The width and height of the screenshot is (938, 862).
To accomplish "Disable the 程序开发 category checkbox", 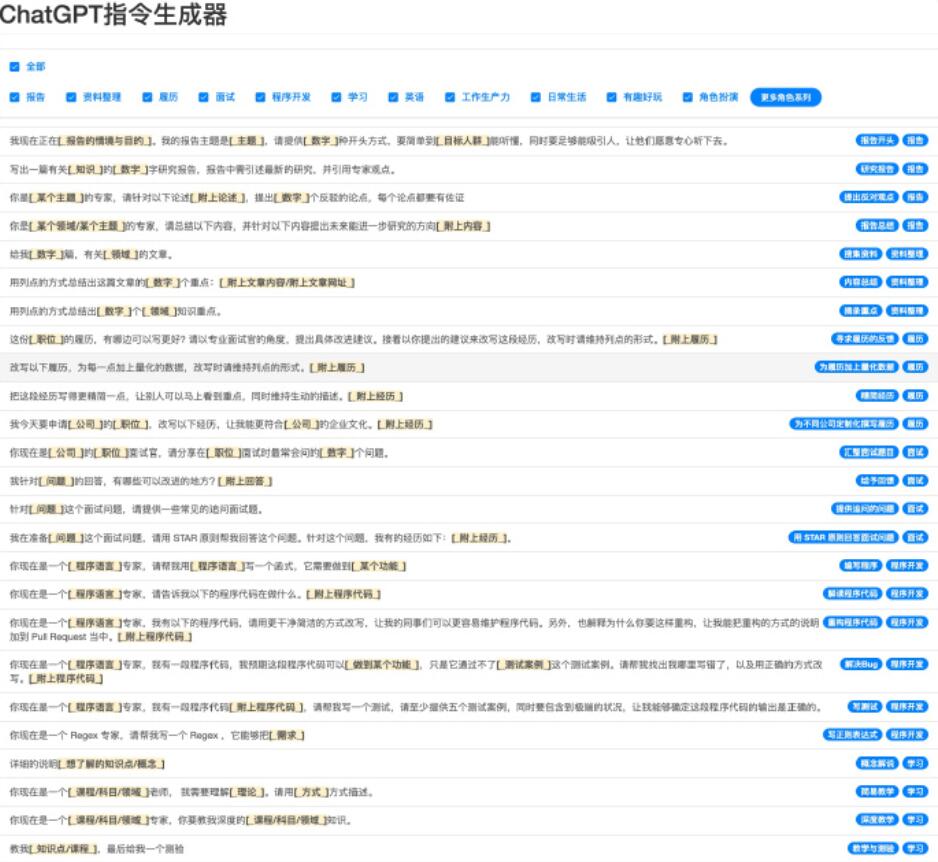I will point(261,97).
